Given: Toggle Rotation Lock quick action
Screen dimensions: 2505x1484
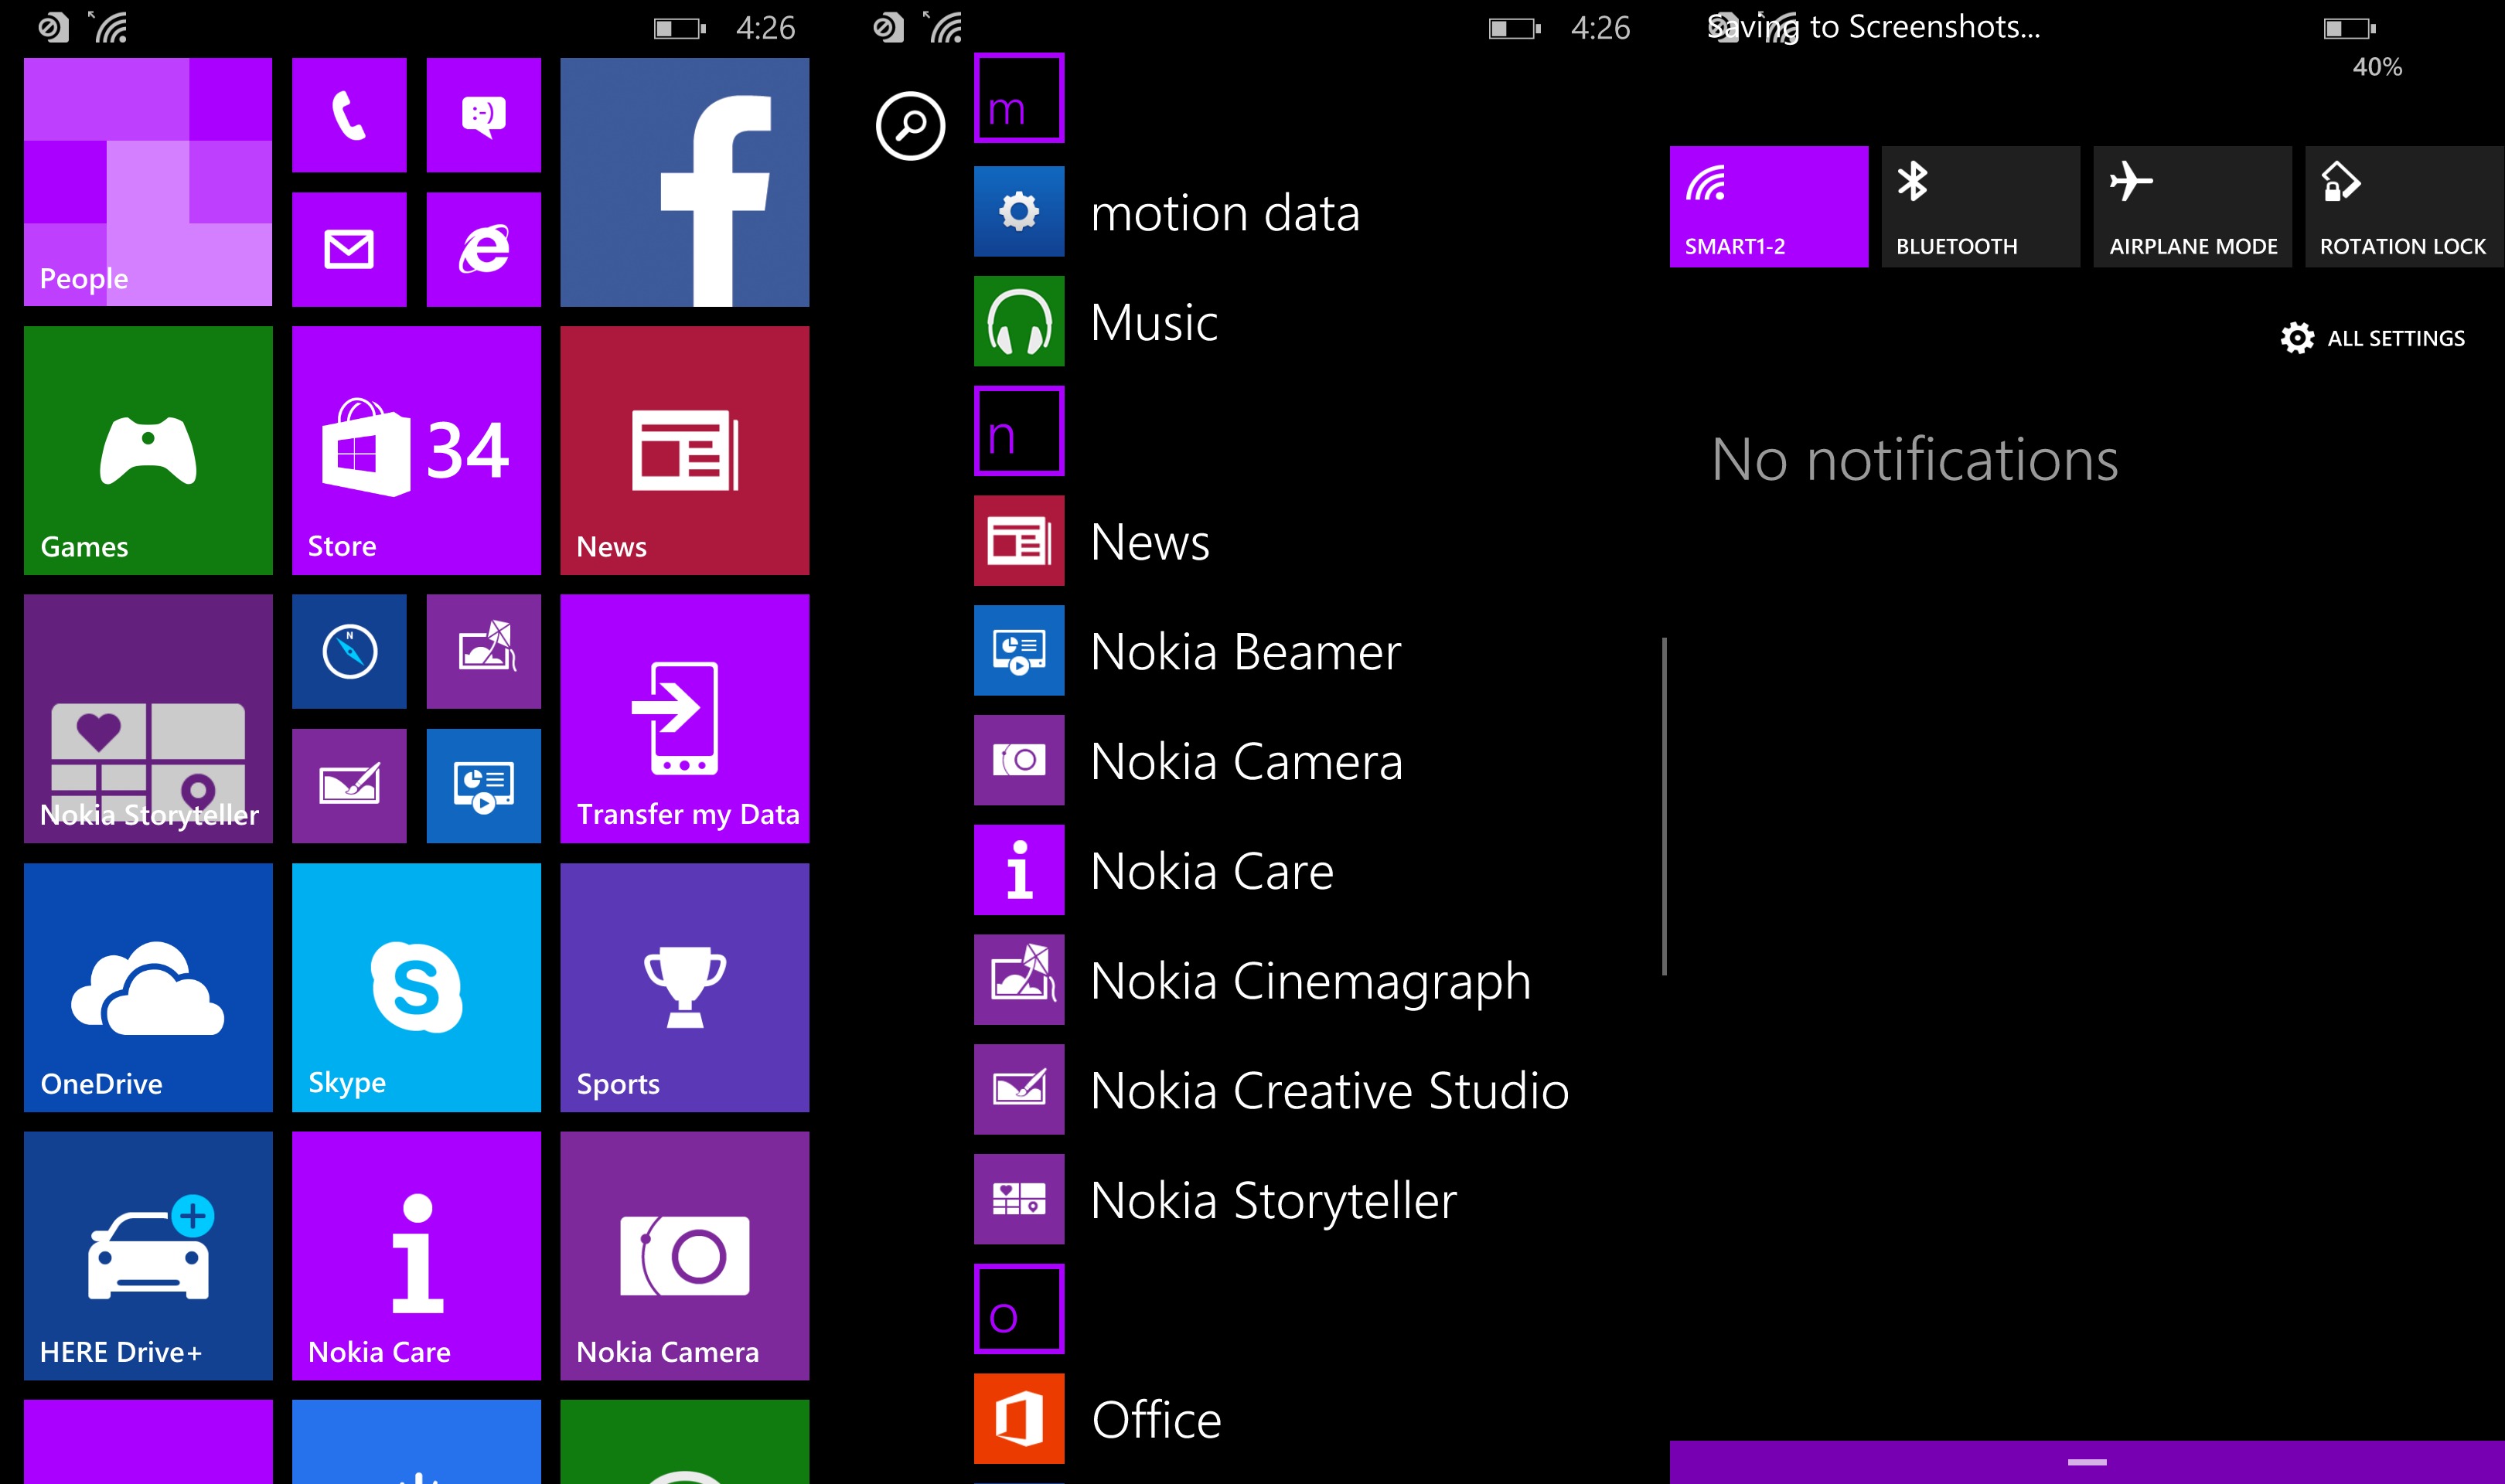Looking at the screenshot, I should coord(2404,207).
